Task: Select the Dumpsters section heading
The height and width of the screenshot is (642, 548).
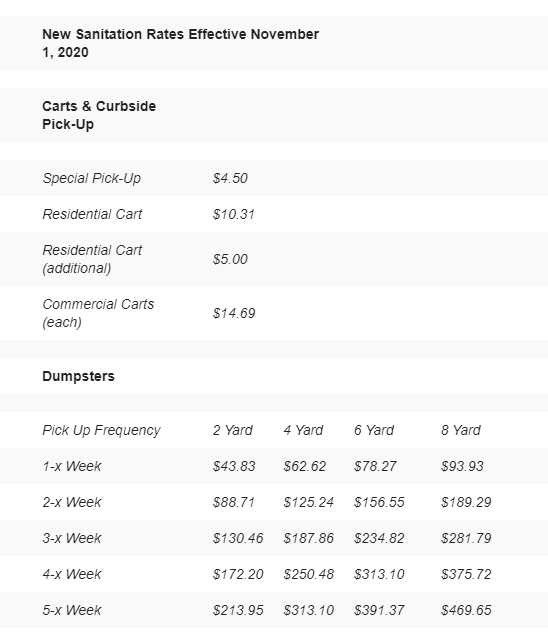Action: [x=78, y=376]
